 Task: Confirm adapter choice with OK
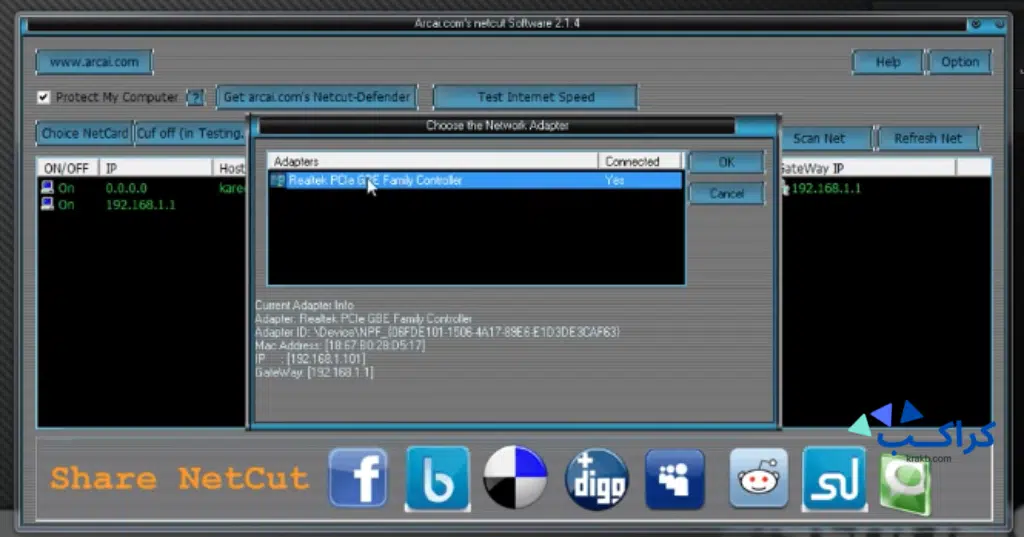(726, 163)
